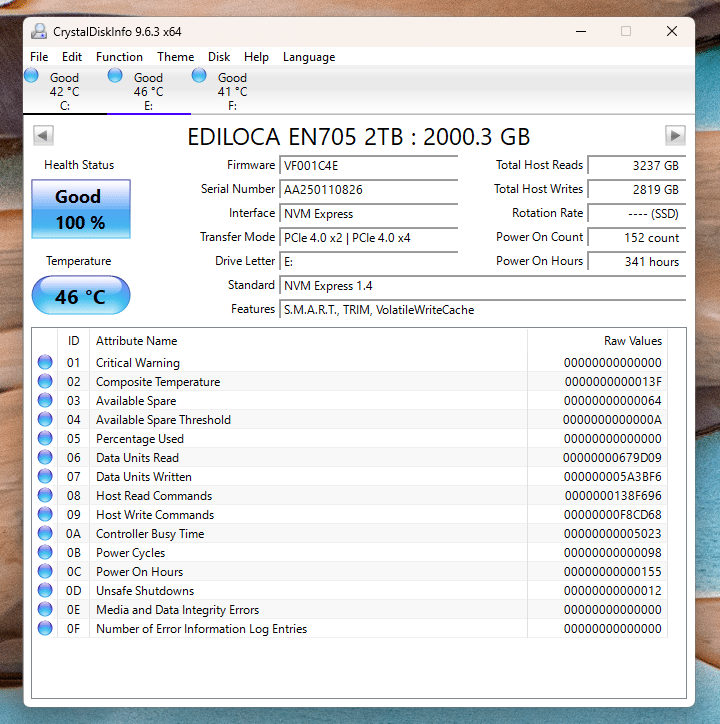Click the Firmware field VF001C4E
This screenshot has height=724, width=720.
pyautogui.click(x=369, y=165)
